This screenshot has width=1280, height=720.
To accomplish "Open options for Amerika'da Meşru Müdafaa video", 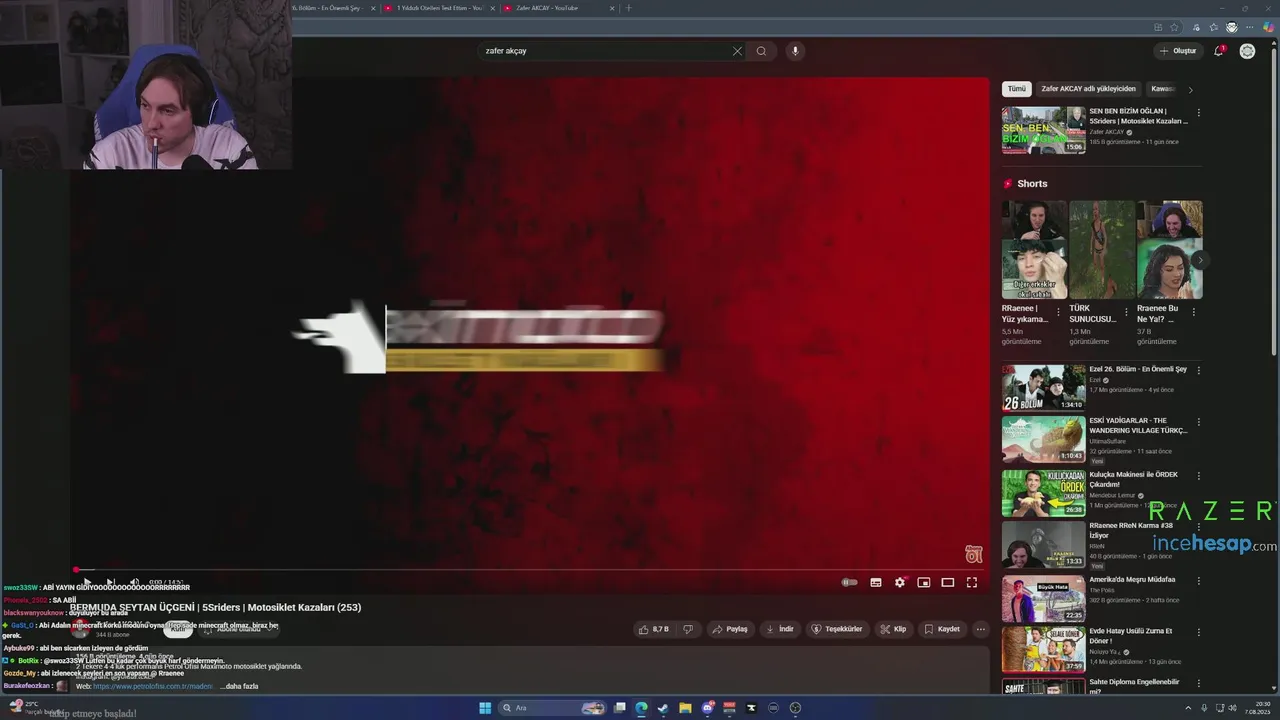I will pos(1198,580).
